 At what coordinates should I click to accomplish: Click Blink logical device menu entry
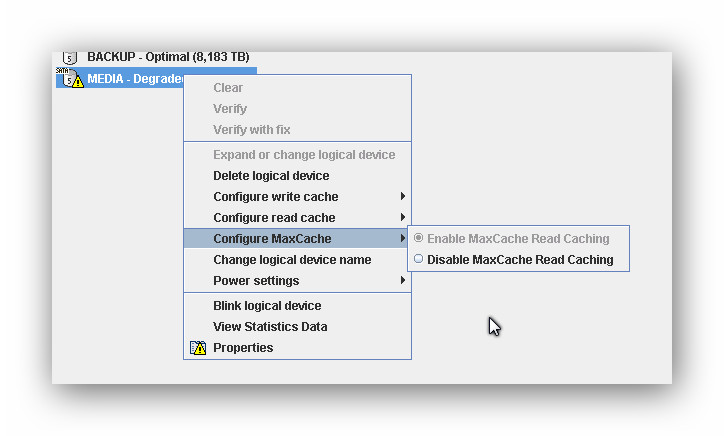pos(267,306)
